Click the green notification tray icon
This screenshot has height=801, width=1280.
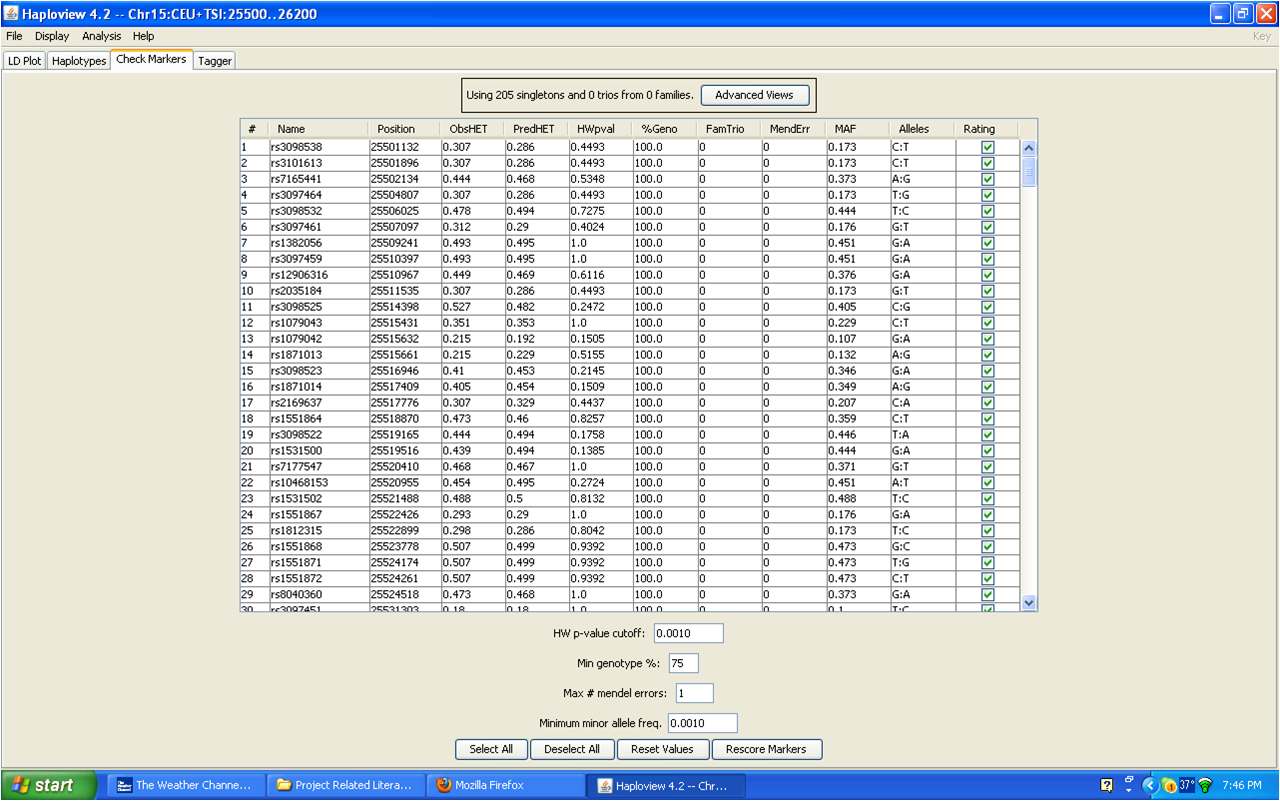(x=1168, y=785)
